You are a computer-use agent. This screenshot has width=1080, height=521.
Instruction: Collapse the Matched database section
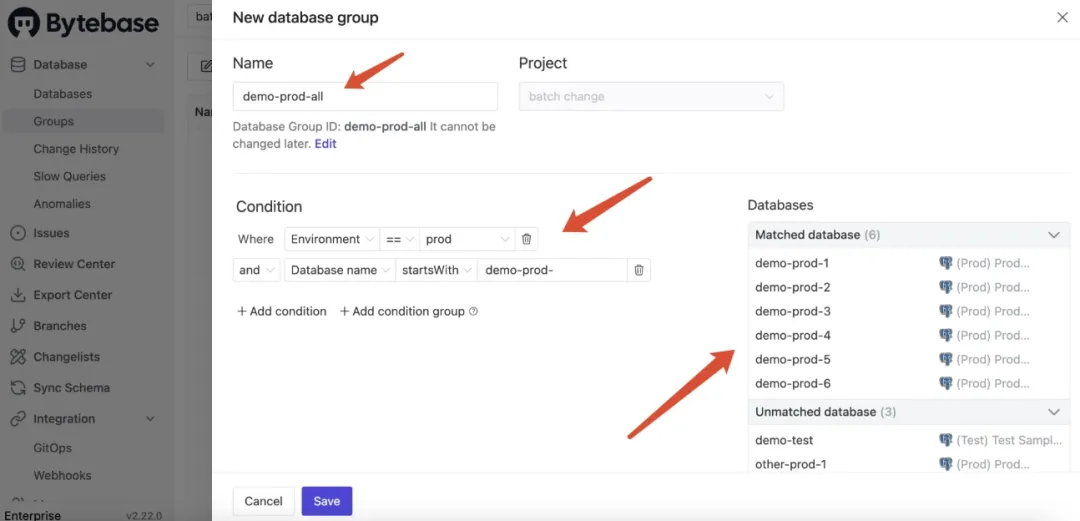point(1053,235)
